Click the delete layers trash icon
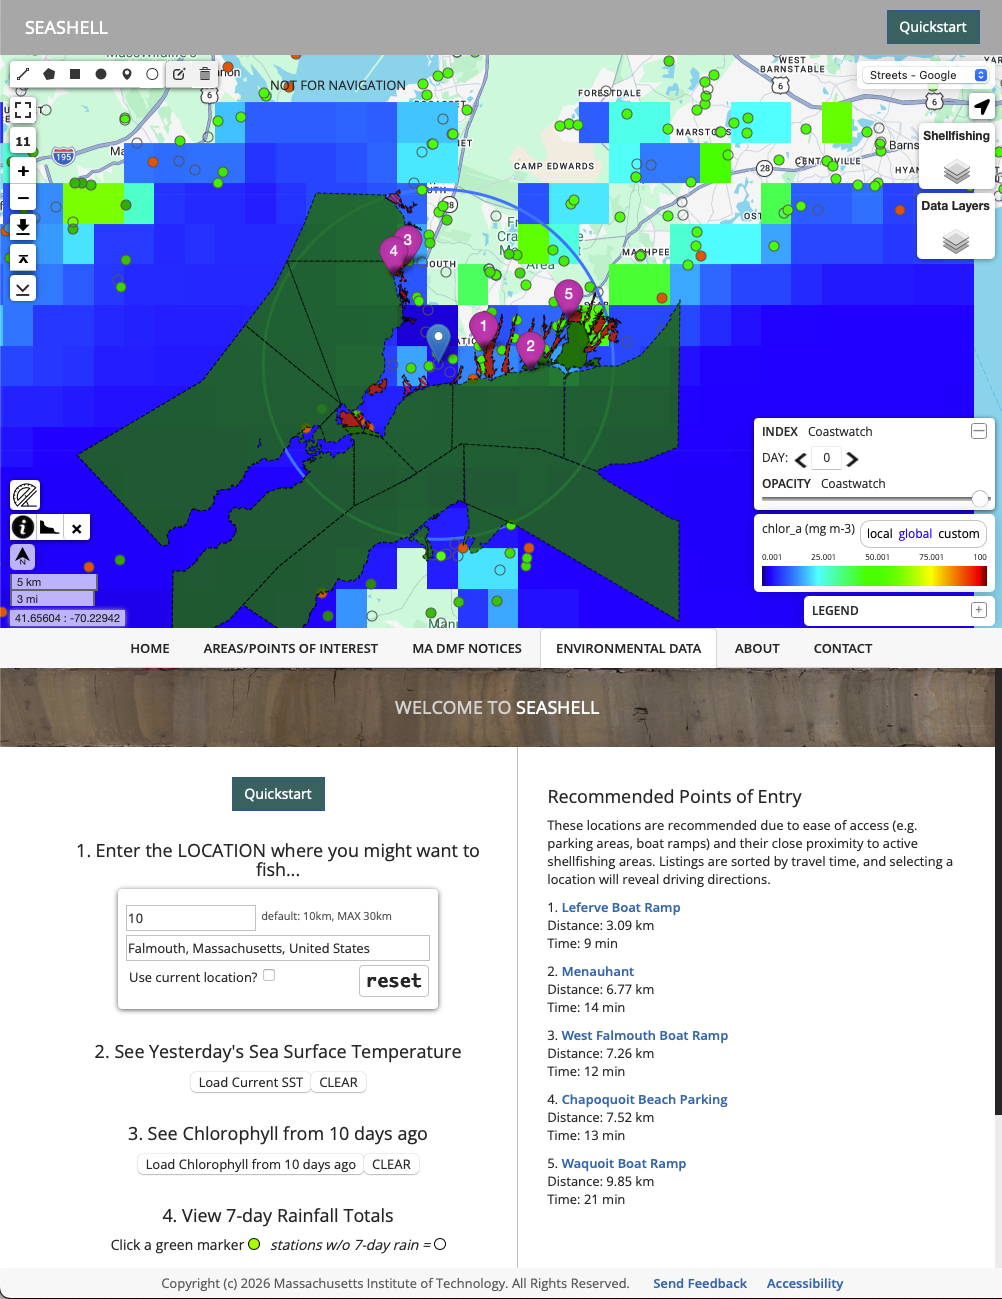The height and width of the screenshot is (1299, 1002). click(x=205, y=74)
